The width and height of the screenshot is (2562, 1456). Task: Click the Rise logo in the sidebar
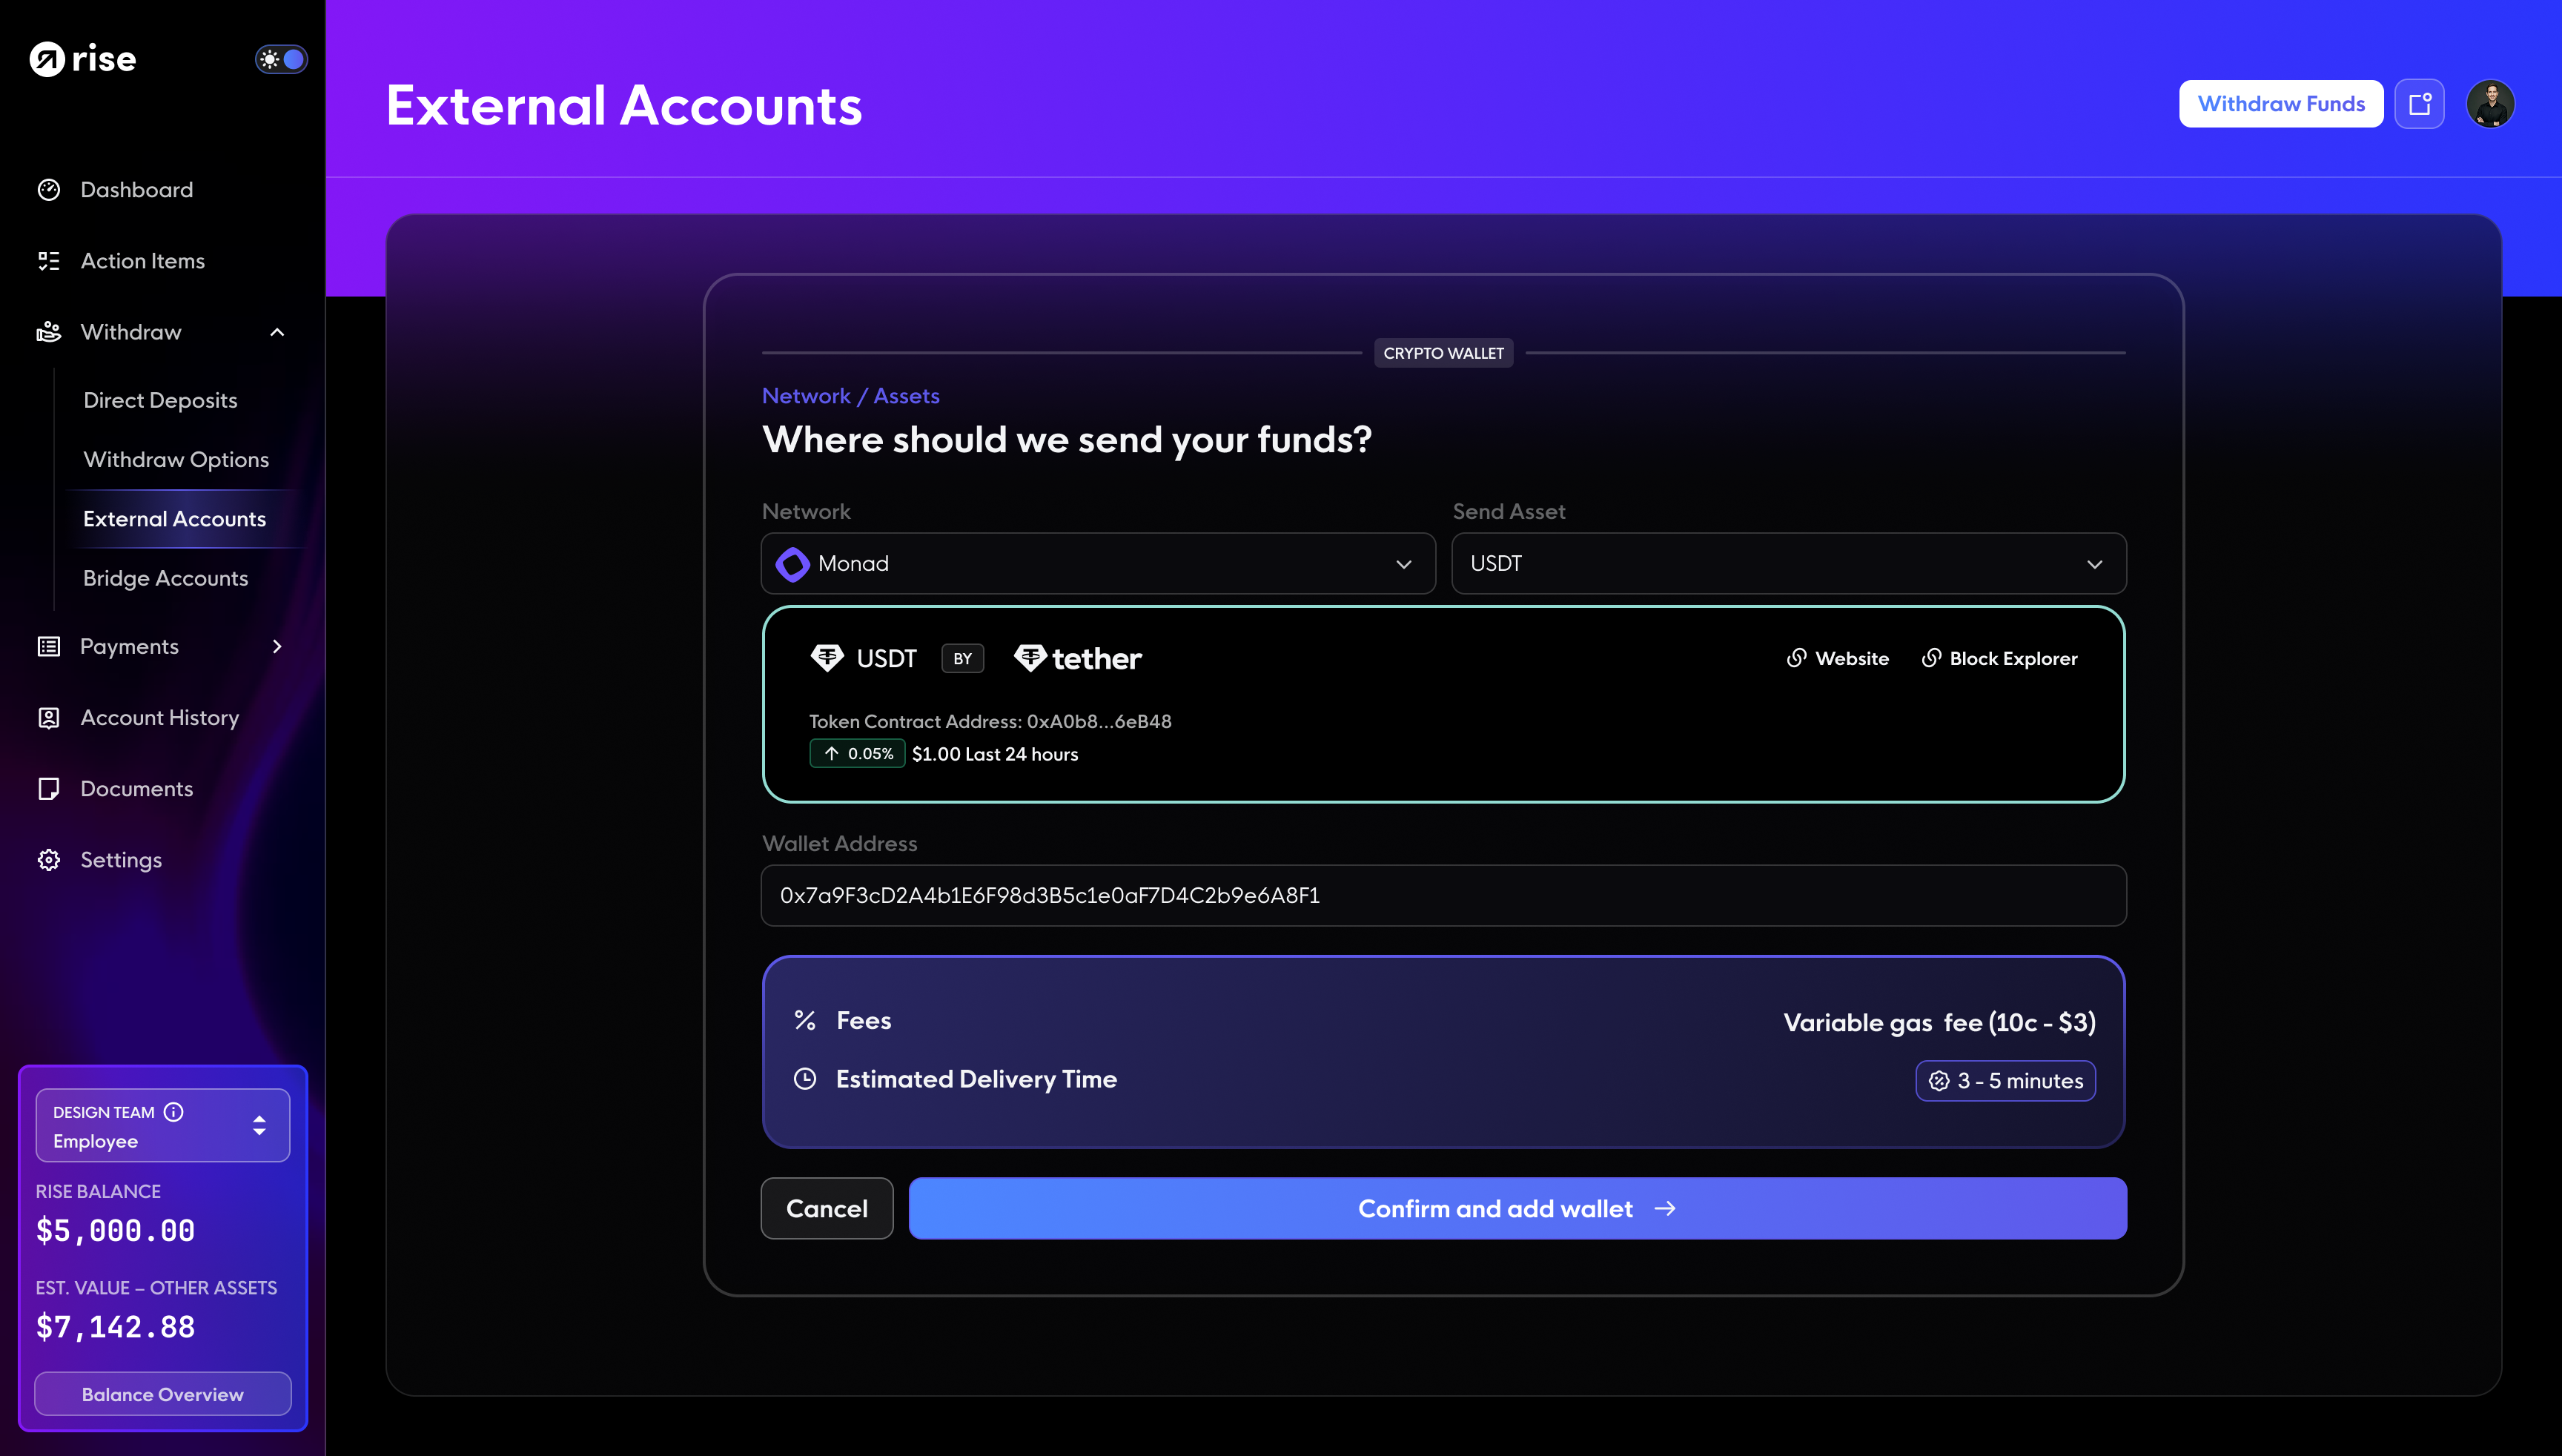[x=83, y=58]
